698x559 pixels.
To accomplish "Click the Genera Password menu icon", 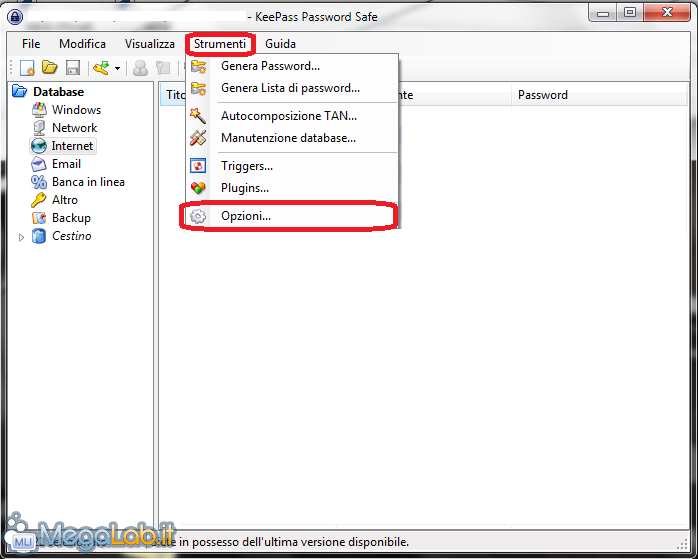I will click(x=198, y=66).
